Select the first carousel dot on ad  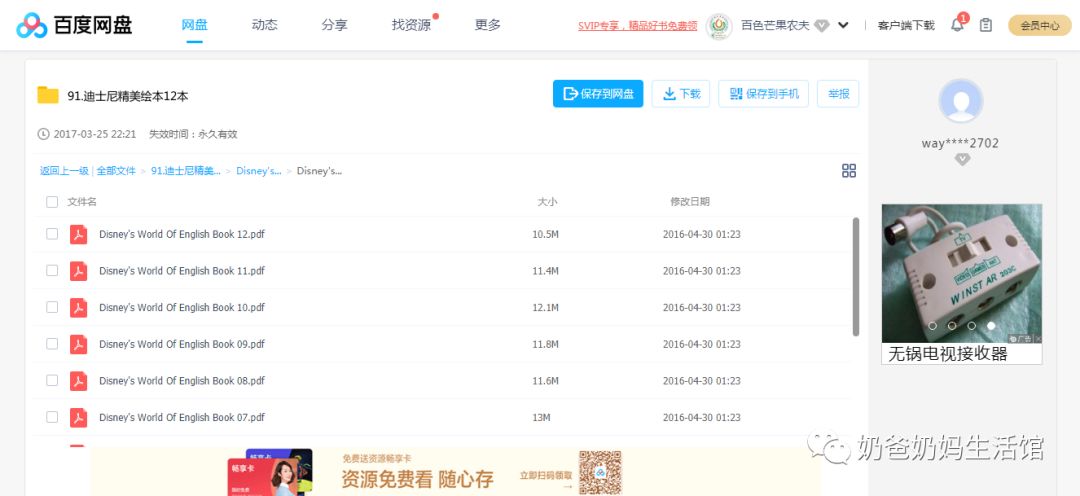click(x=933, y=325)
